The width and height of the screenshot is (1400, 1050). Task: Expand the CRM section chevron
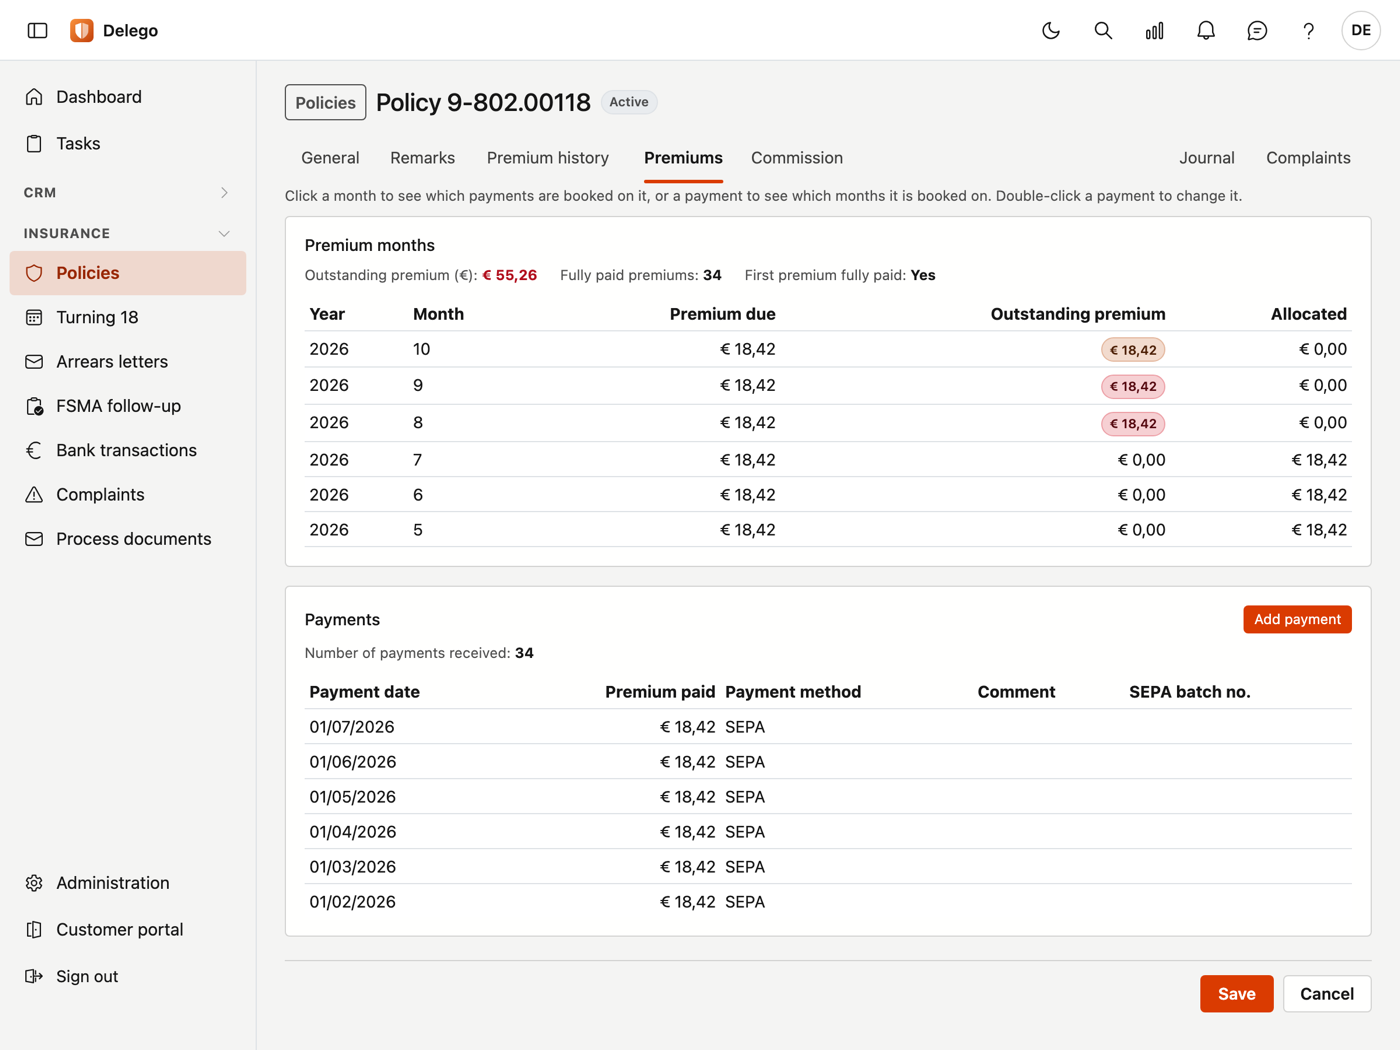pyautogui.click(x=224, y=192)
